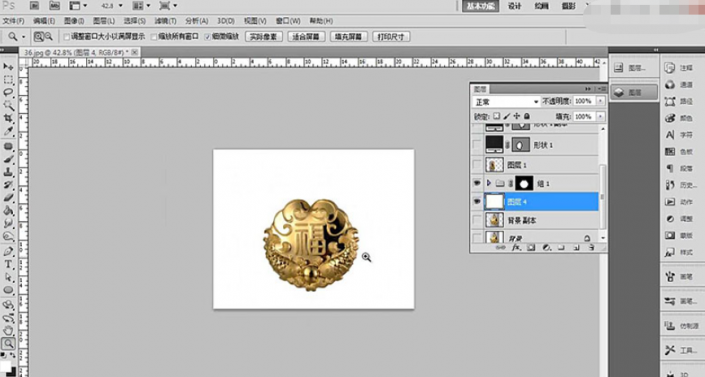Create new adjustment layer icon
The width and height of the screenshot is (705, 377).
546,247
